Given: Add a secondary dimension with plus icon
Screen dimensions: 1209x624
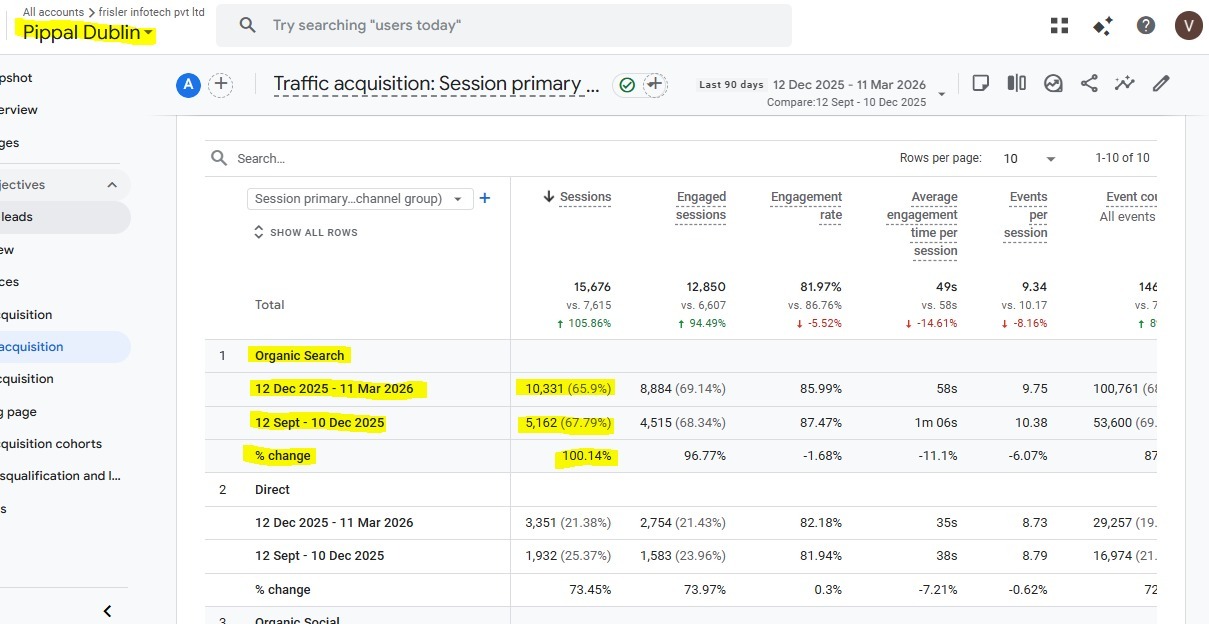Looking at the screenshot, I should click(485, 198).
